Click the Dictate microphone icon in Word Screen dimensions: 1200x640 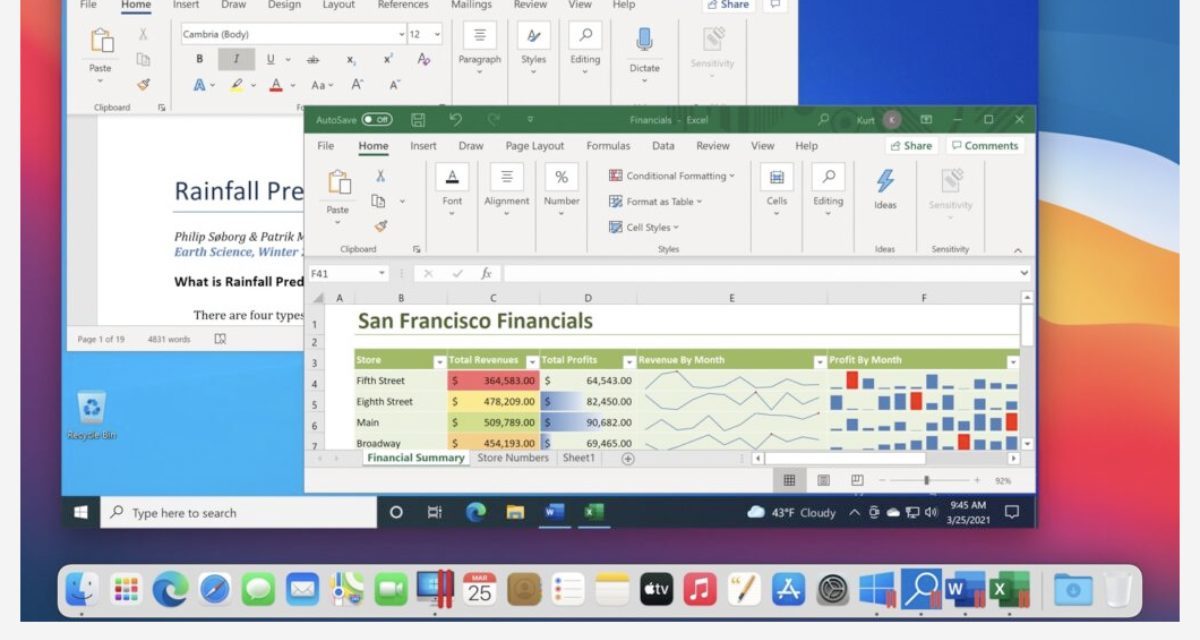[x=644, y=40]
